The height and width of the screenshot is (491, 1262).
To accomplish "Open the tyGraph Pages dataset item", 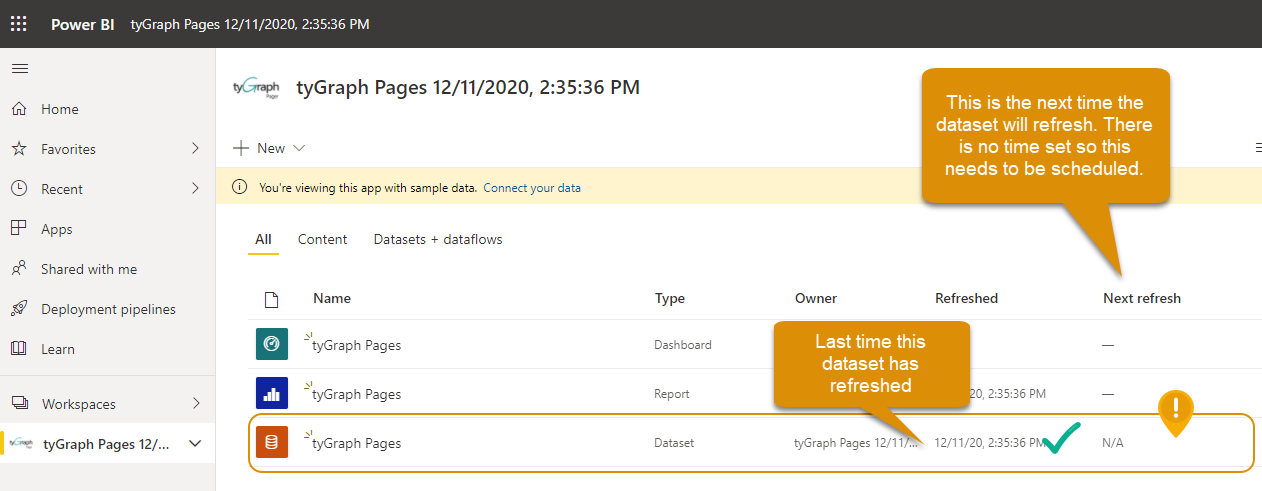I will (x=357, y=443).
